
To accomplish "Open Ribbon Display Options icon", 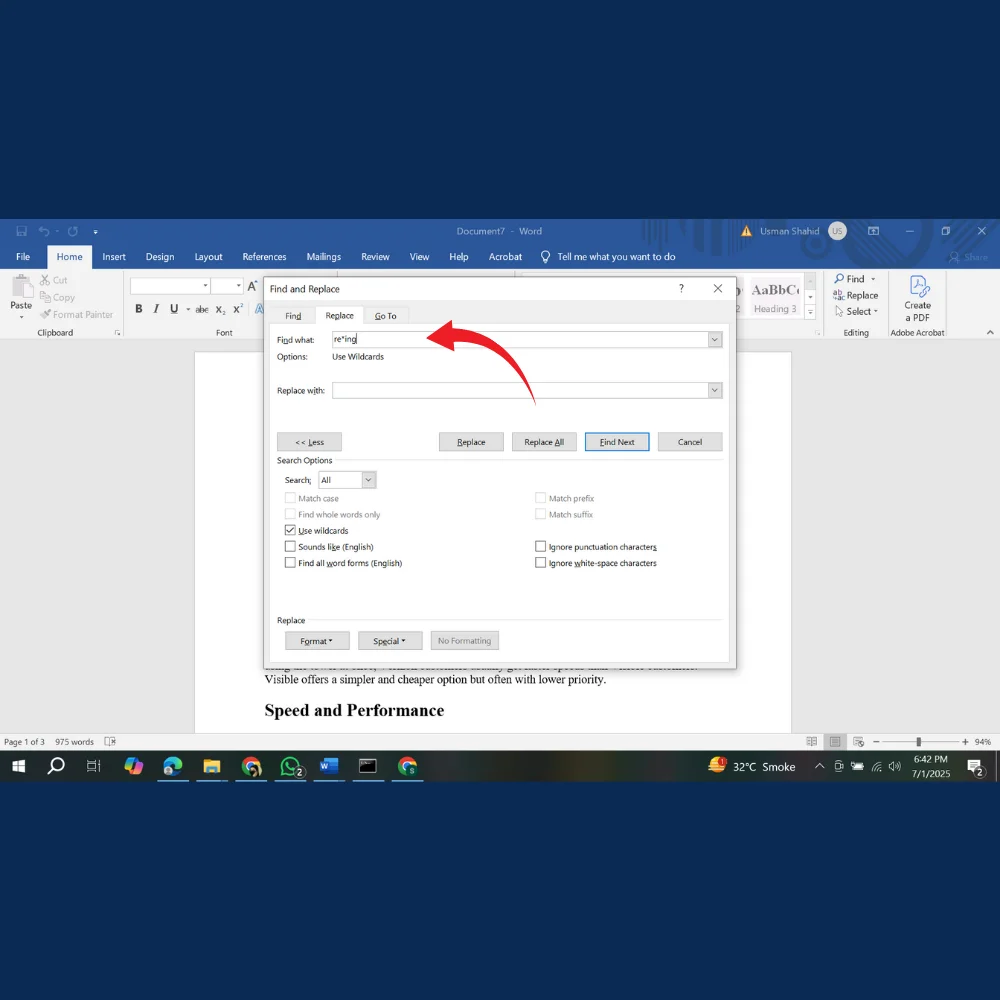I will (873, 231).
